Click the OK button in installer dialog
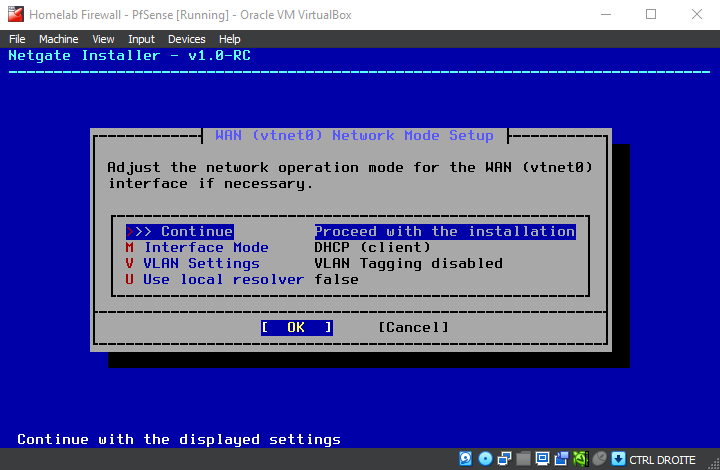 click(x=297, y=327)
